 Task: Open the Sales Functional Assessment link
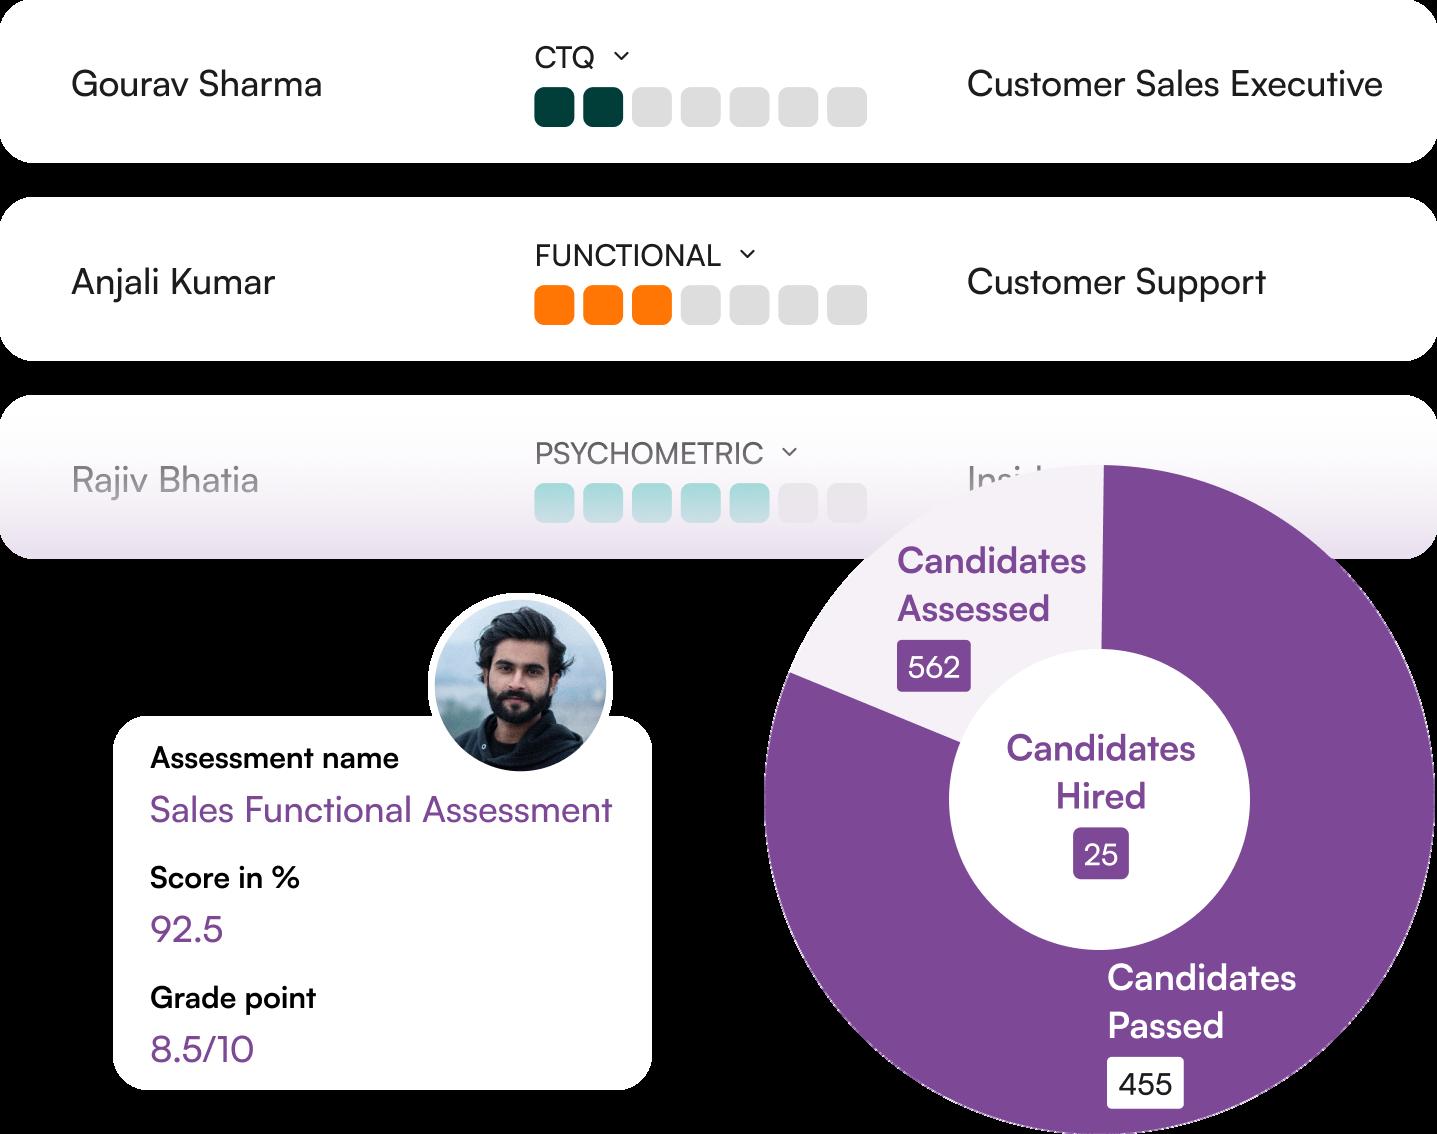click(380, 810)
